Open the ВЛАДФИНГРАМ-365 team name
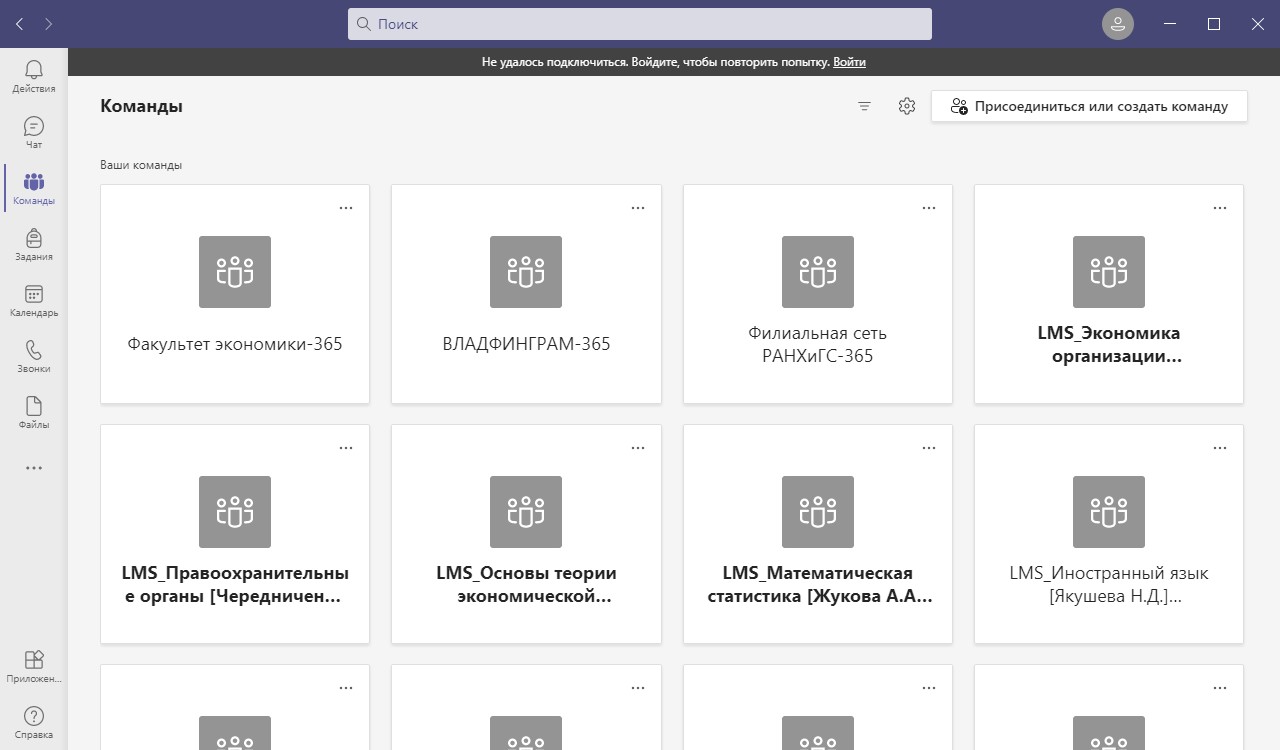Image resolution: width=1280 pixels, height=750 pixels. 526,344
